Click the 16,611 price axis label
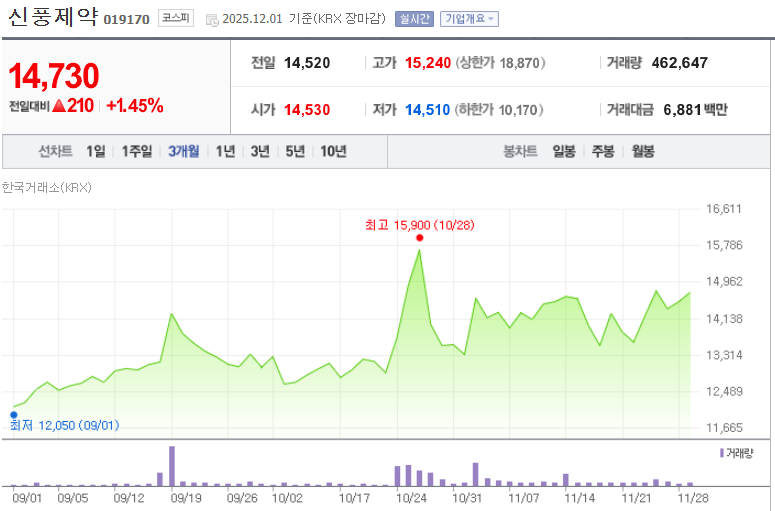 coord(724,209)
